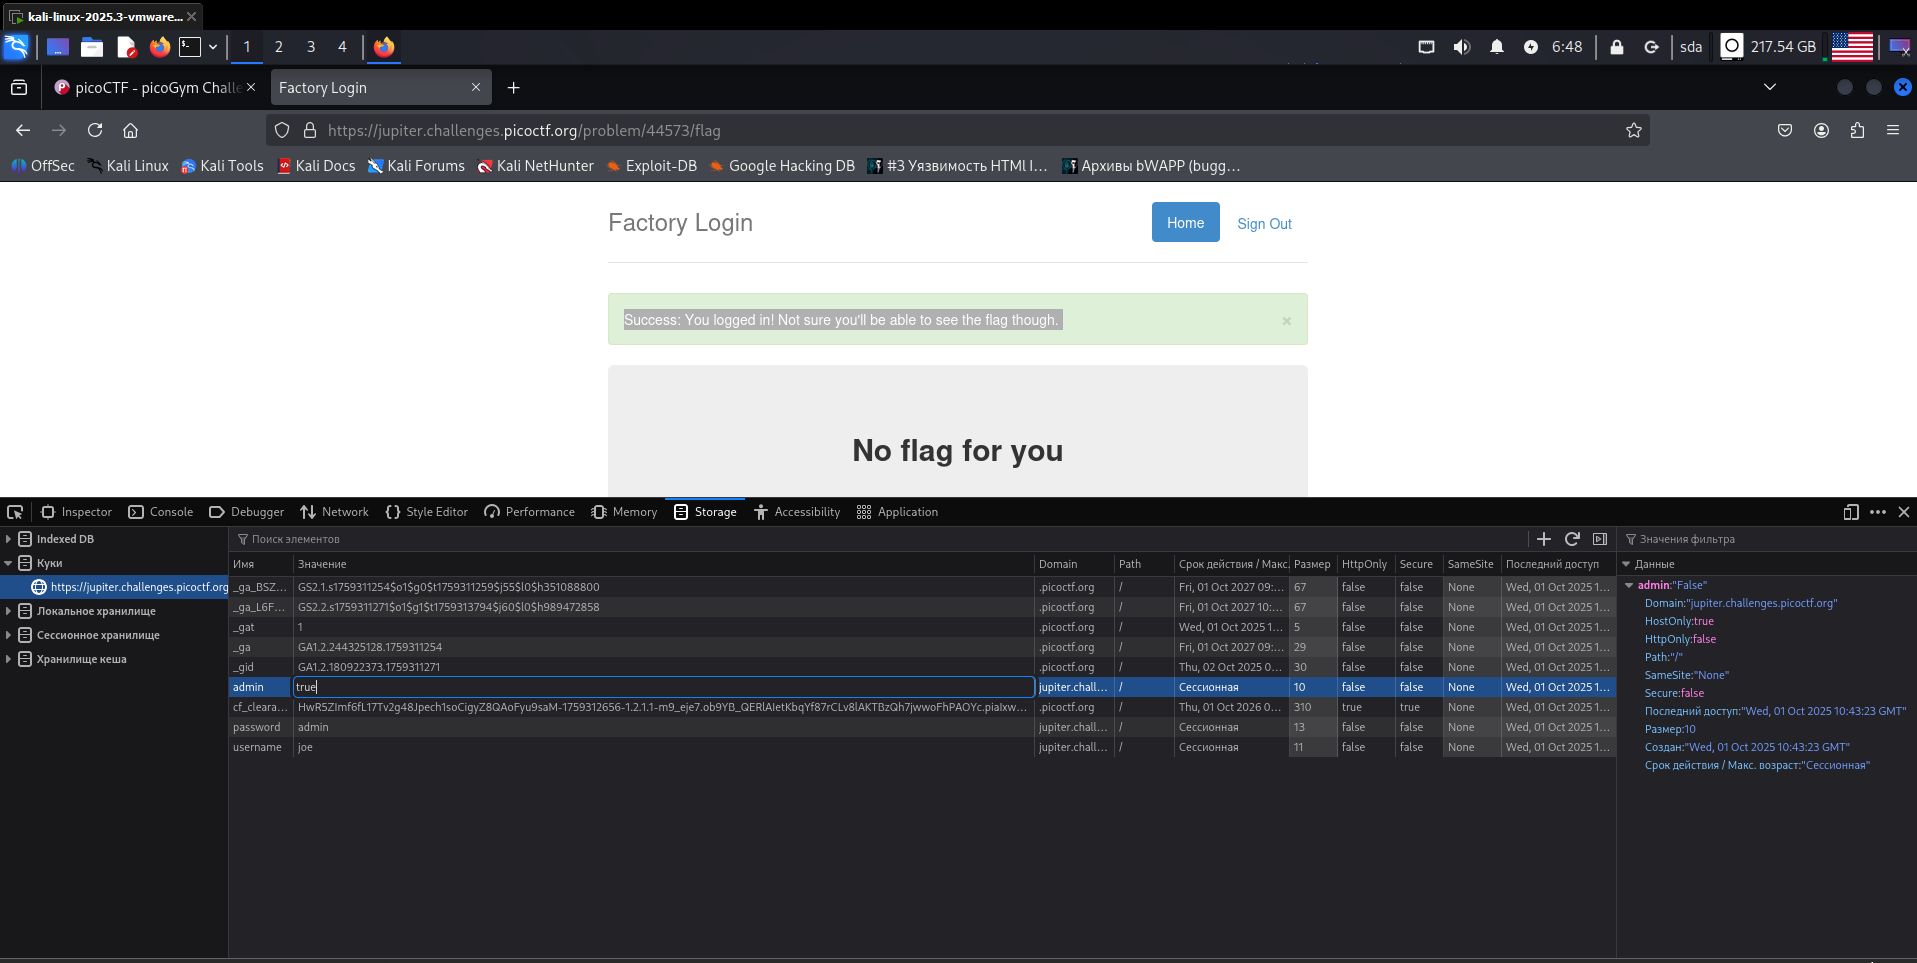Collapse the Куки tree node
This screenshot has width=1917, height=963.
coord(9,563)
